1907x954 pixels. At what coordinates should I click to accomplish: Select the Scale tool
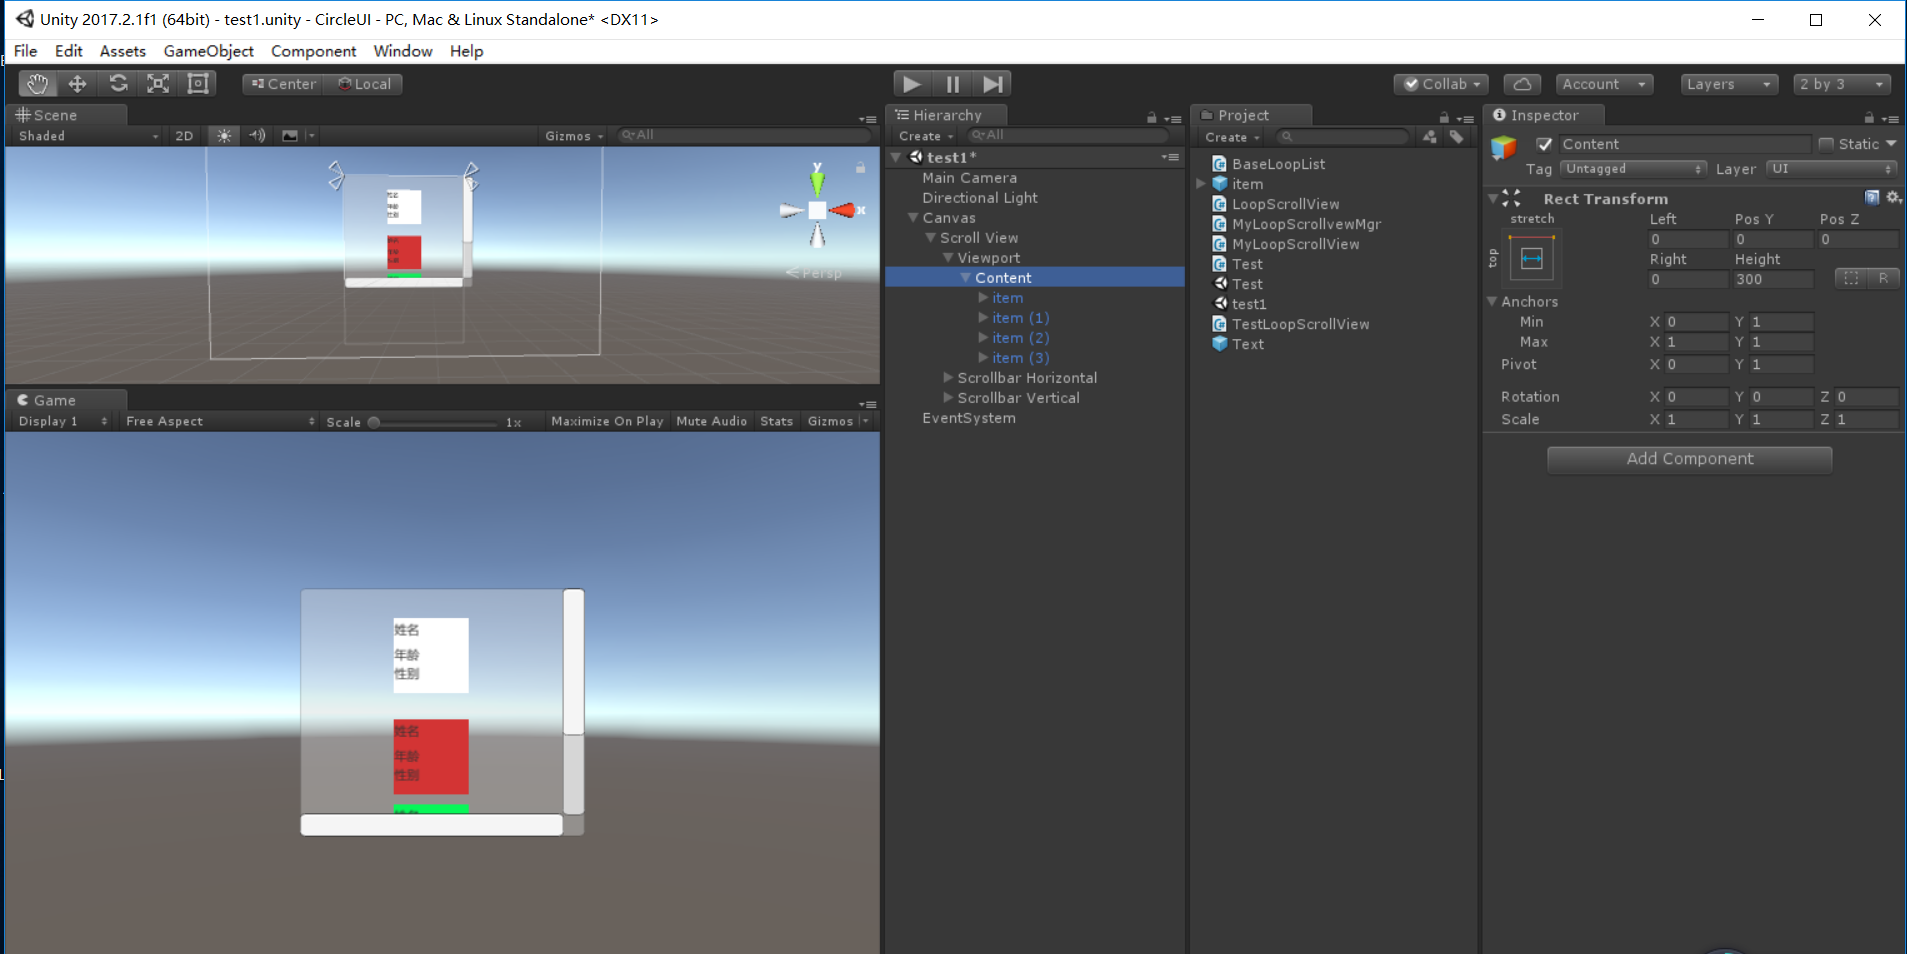(158, 84)
